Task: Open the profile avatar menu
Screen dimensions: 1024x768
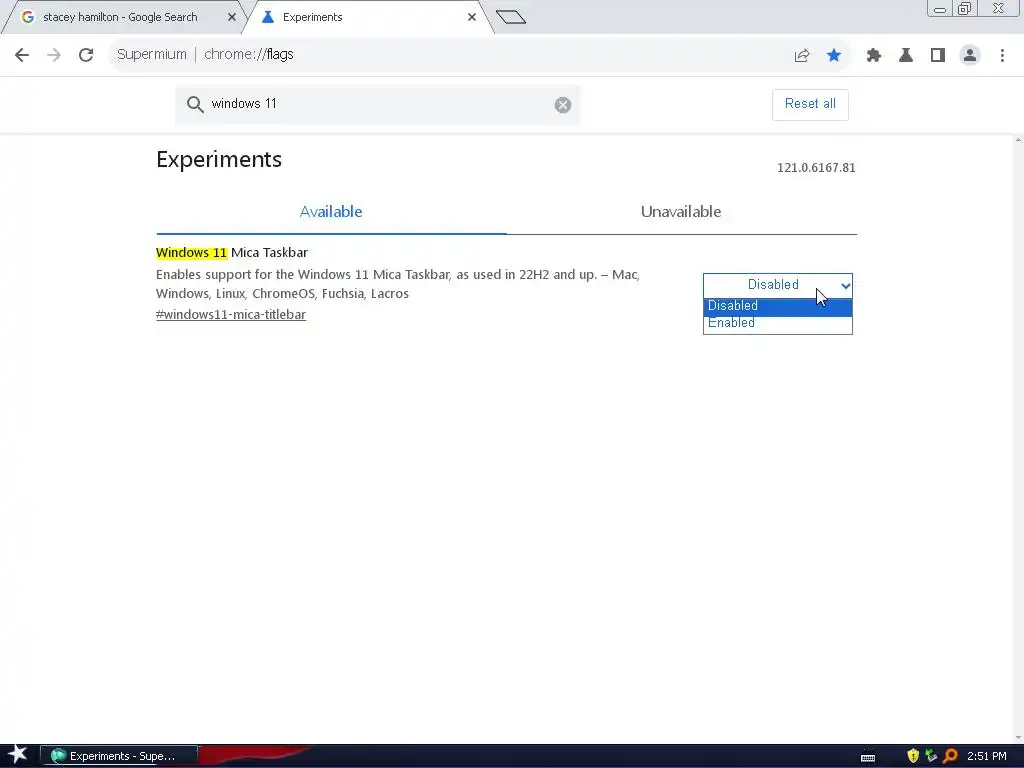Action: click(970, 56)
